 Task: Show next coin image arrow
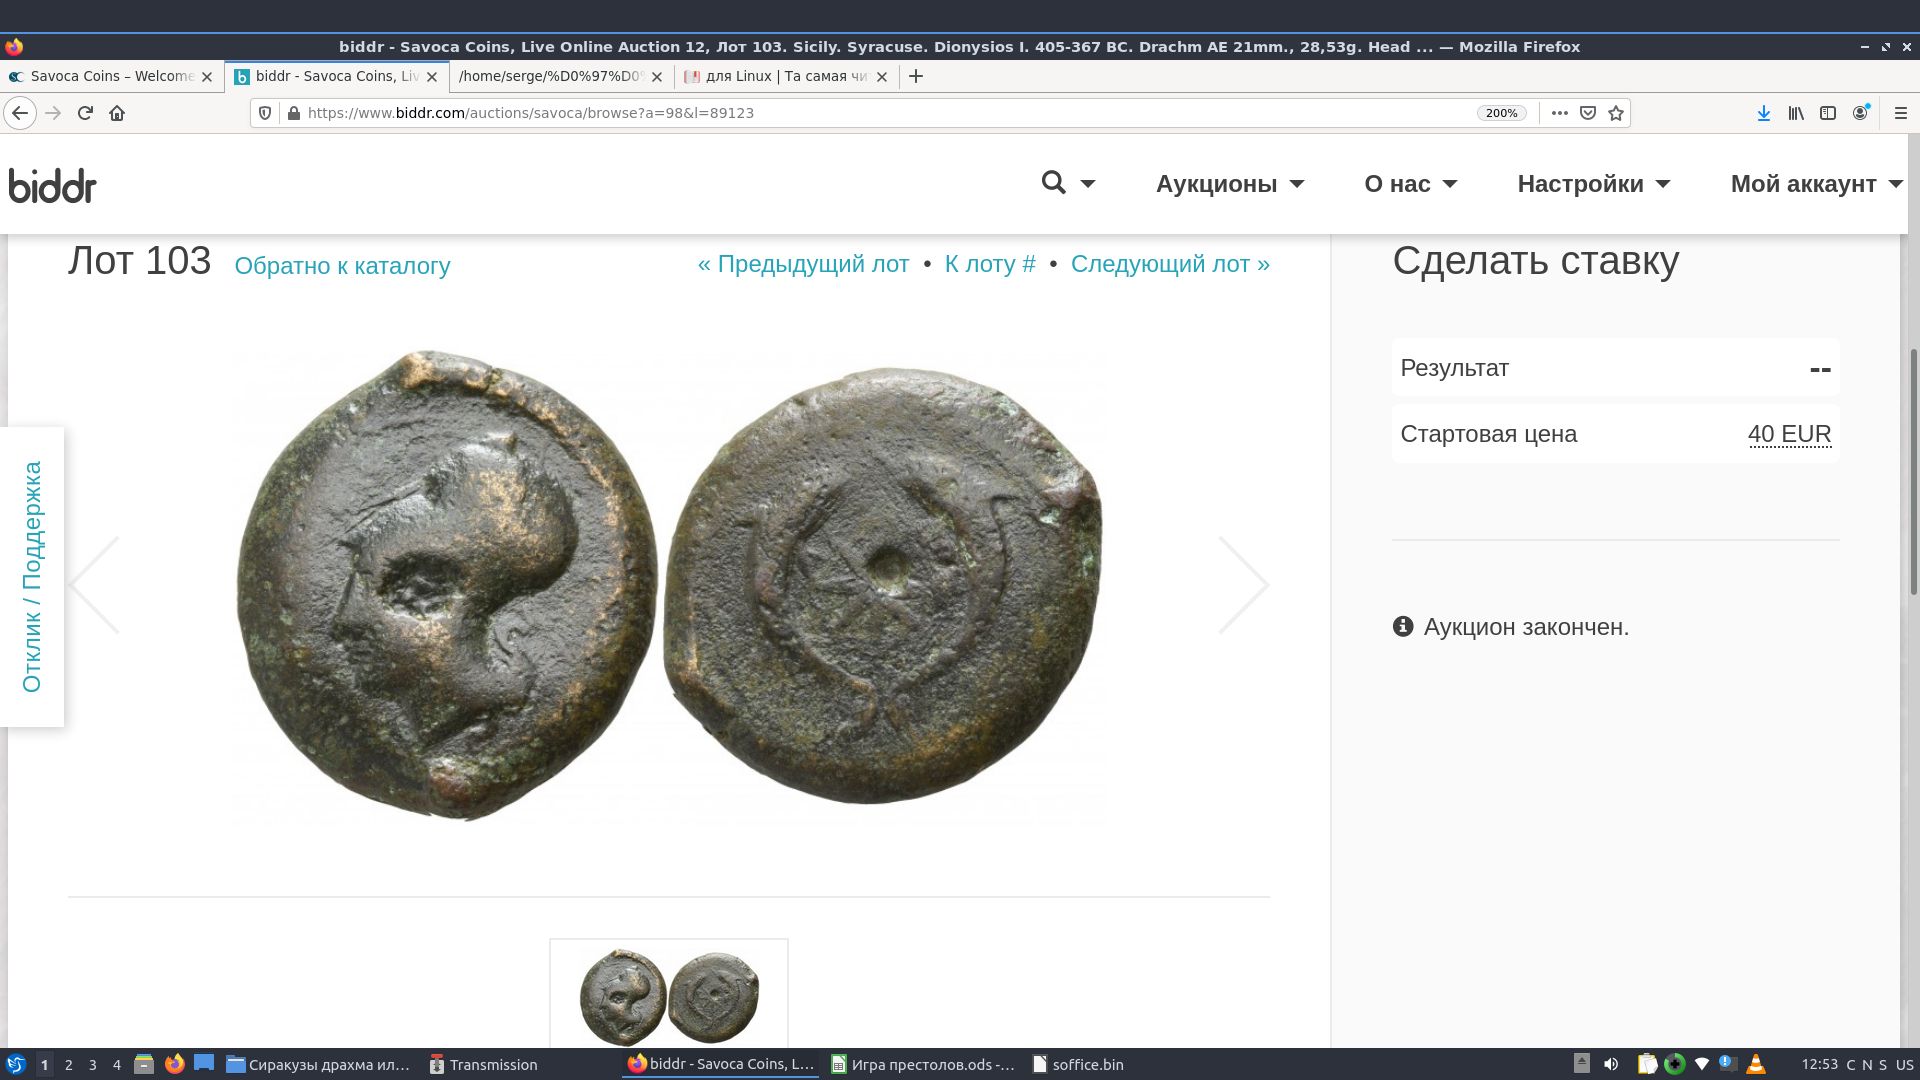(x=1243, y=585)
